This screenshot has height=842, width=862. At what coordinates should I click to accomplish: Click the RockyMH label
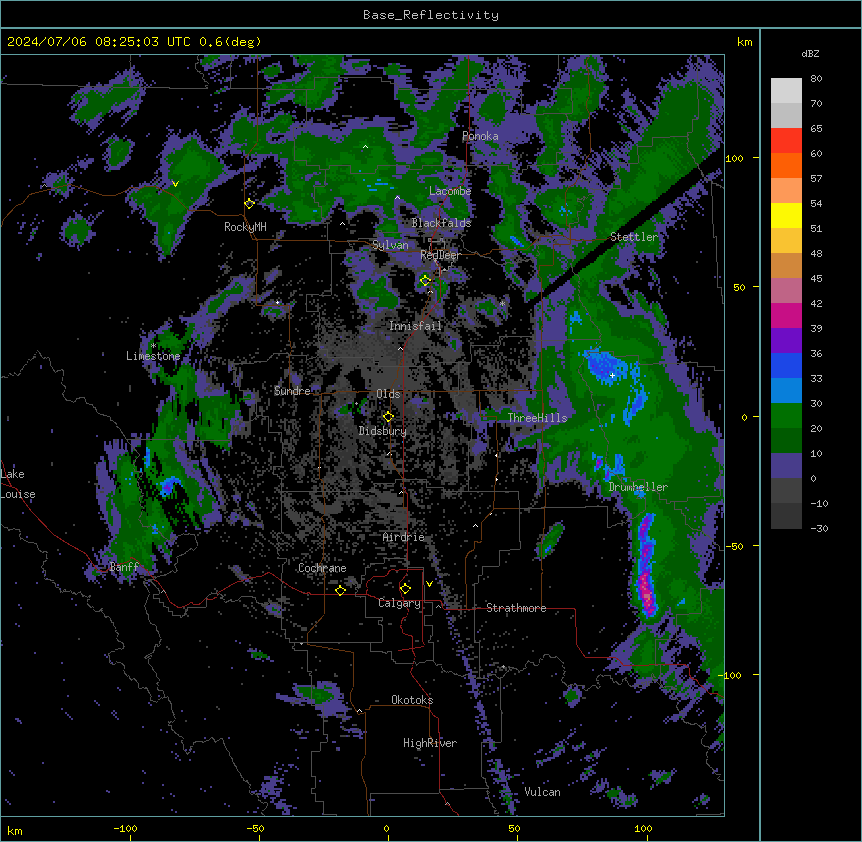click(245, 226)
